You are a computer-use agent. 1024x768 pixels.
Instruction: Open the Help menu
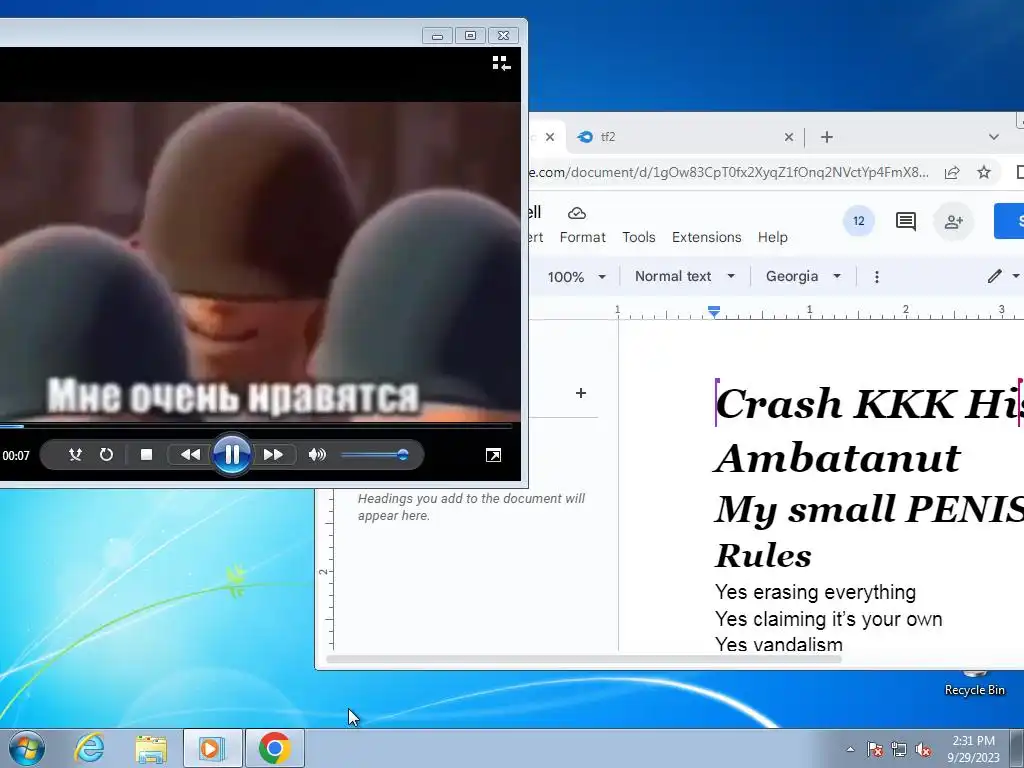click(773, 237)
